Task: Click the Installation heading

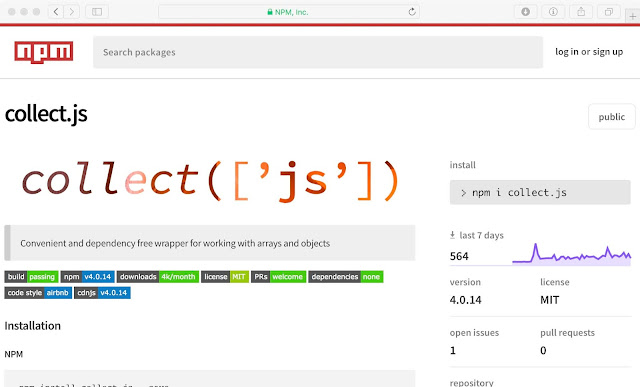Action: click(33, 326)
